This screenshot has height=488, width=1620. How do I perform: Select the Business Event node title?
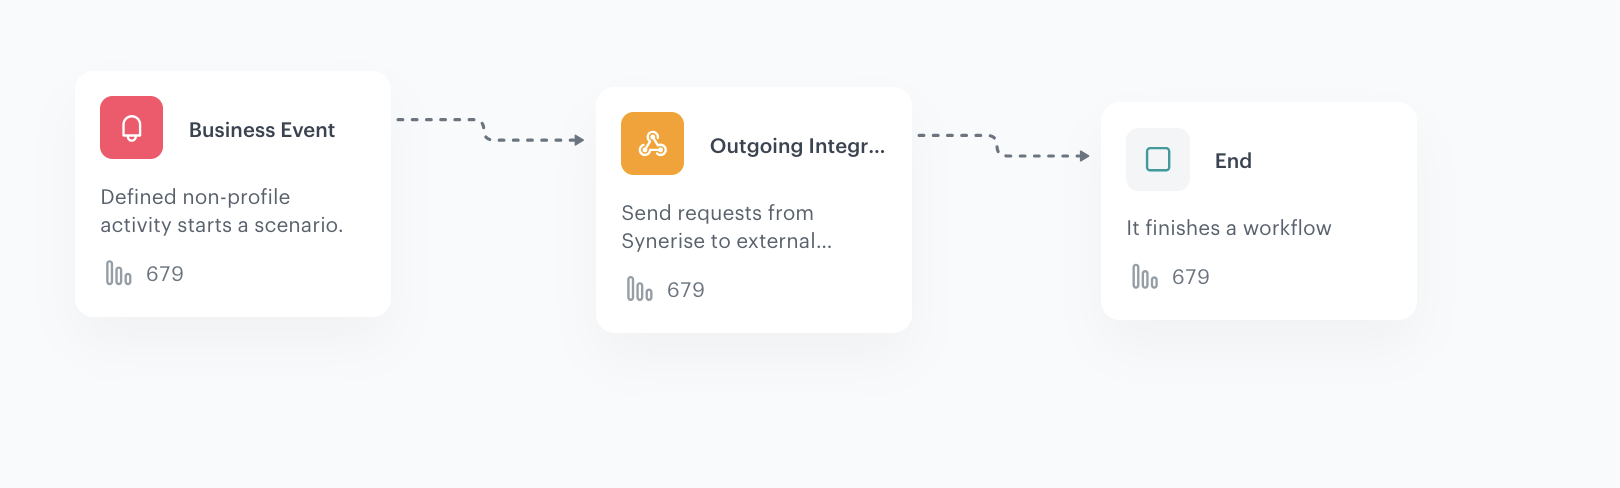[262, 130]
